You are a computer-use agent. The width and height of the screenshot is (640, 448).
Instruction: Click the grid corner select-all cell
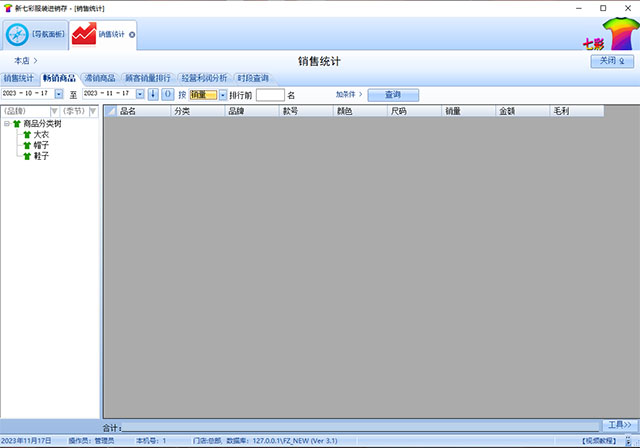coord(110,111)
